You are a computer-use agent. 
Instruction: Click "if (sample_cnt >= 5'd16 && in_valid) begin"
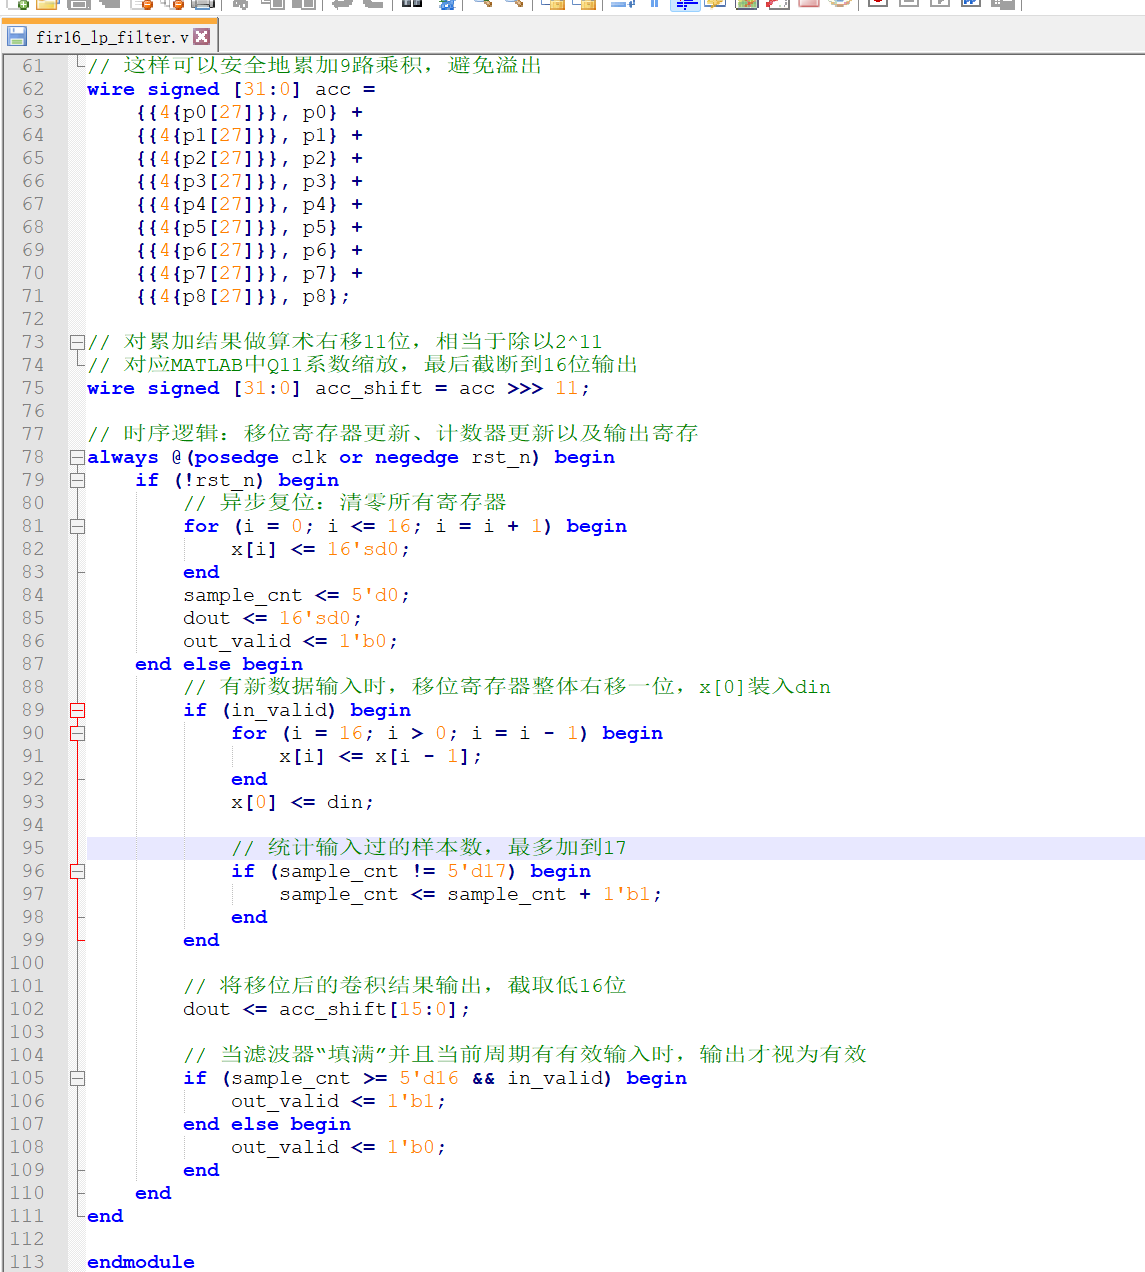[435, 1078]
